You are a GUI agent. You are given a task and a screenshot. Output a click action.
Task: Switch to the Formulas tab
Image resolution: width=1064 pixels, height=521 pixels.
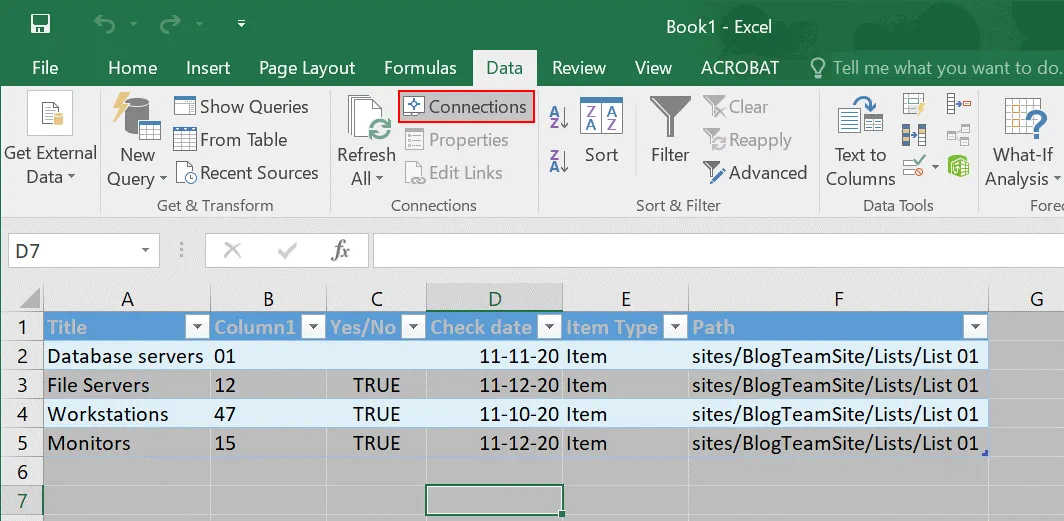pyautogui.click(x=420, y=68)
